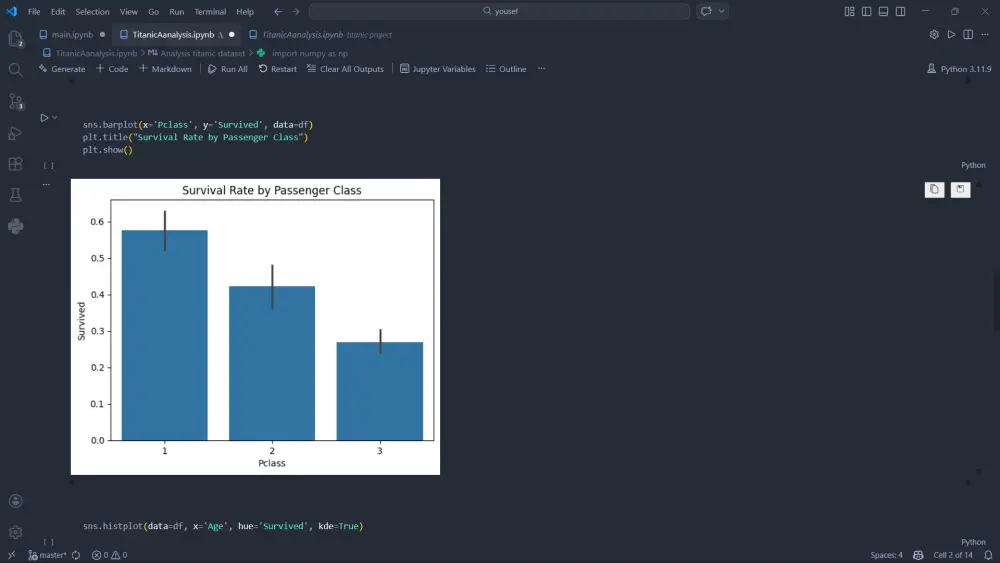Open the Help menu
This screenshot has height=563, width=1000.
(245, 11)
